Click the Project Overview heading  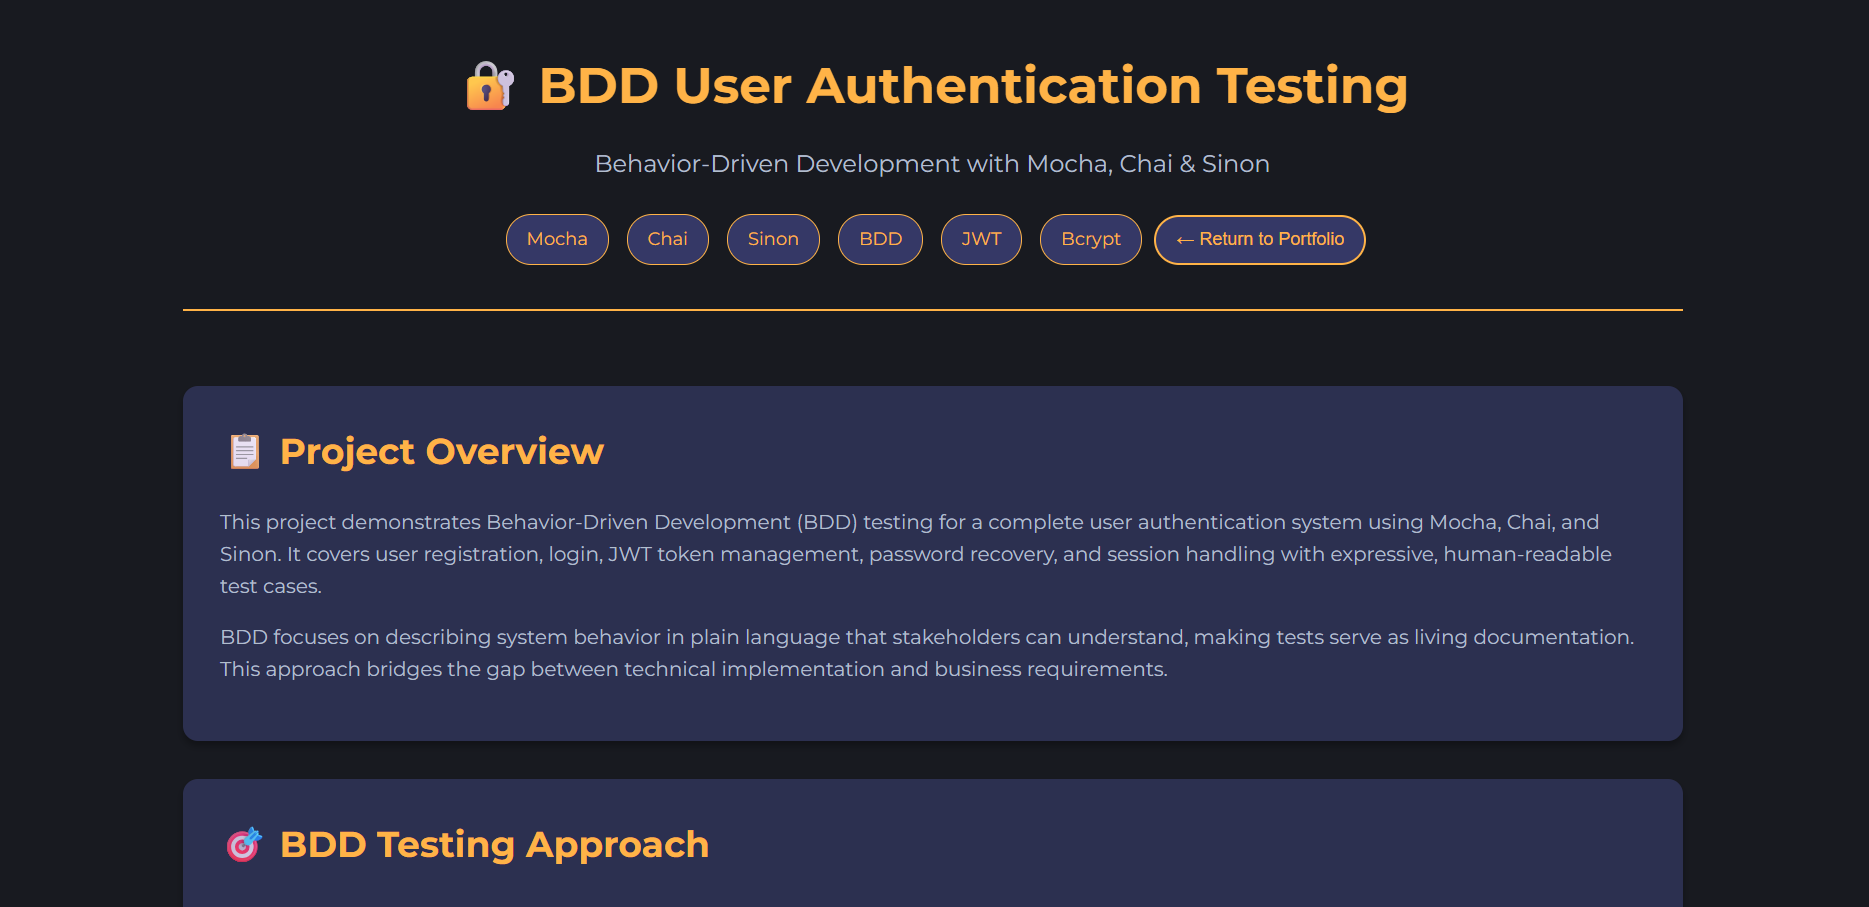tap(441, 451)
